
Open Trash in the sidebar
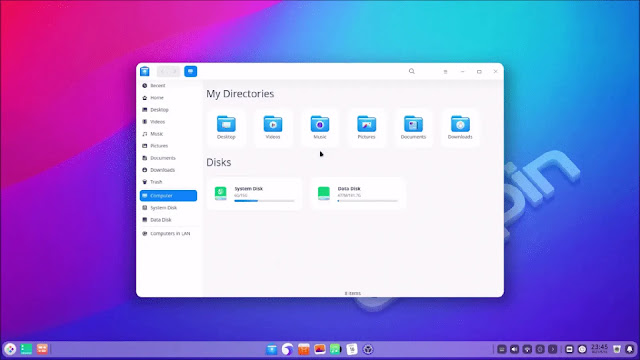tap(168, 182)
